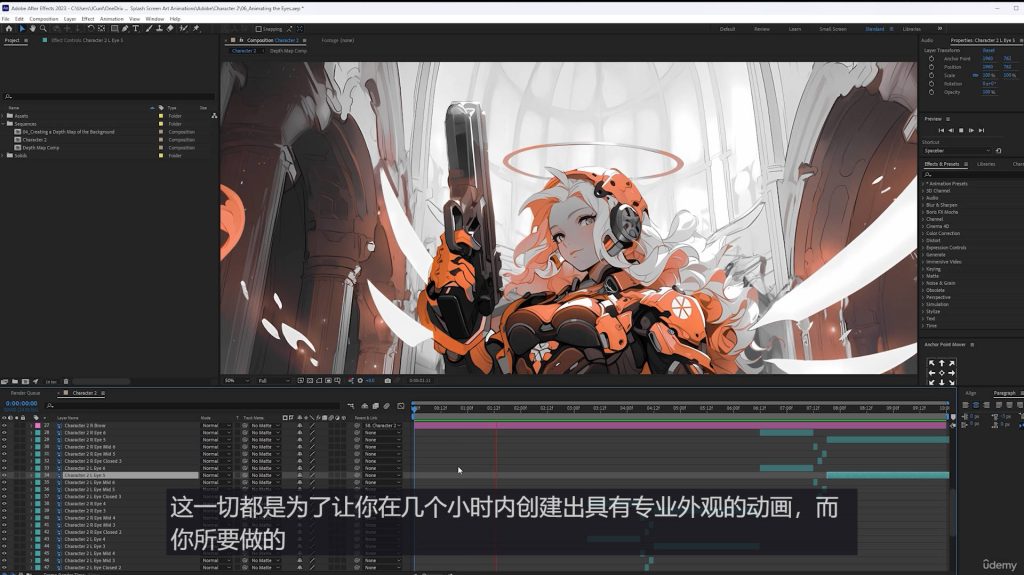Select the Eraser tool
This screenshot has width=1024, height=575.
tap(170, 29)
